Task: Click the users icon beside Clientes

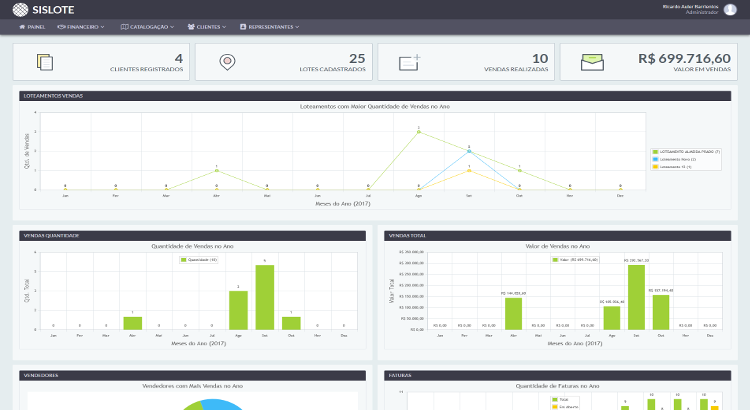Action: [191, 27]
